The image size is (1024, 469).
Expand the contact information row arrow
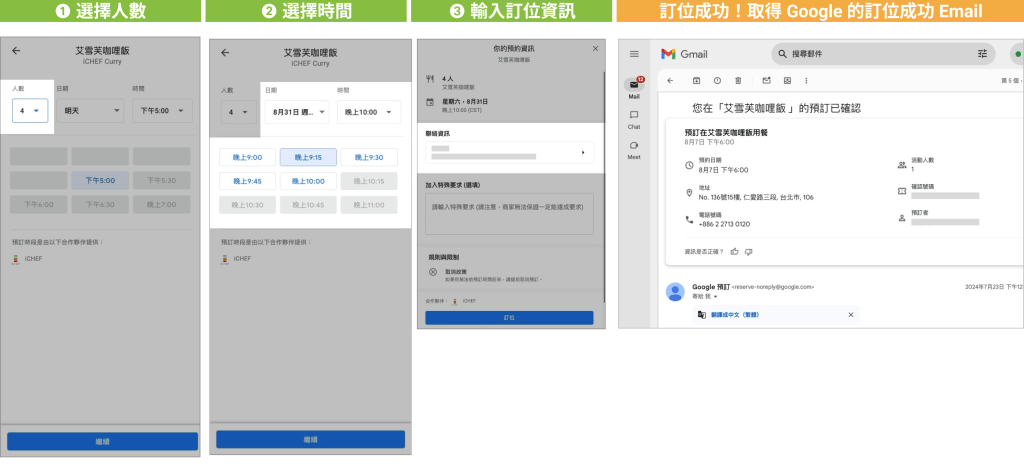pyautogui.click(x=583, y=152)
